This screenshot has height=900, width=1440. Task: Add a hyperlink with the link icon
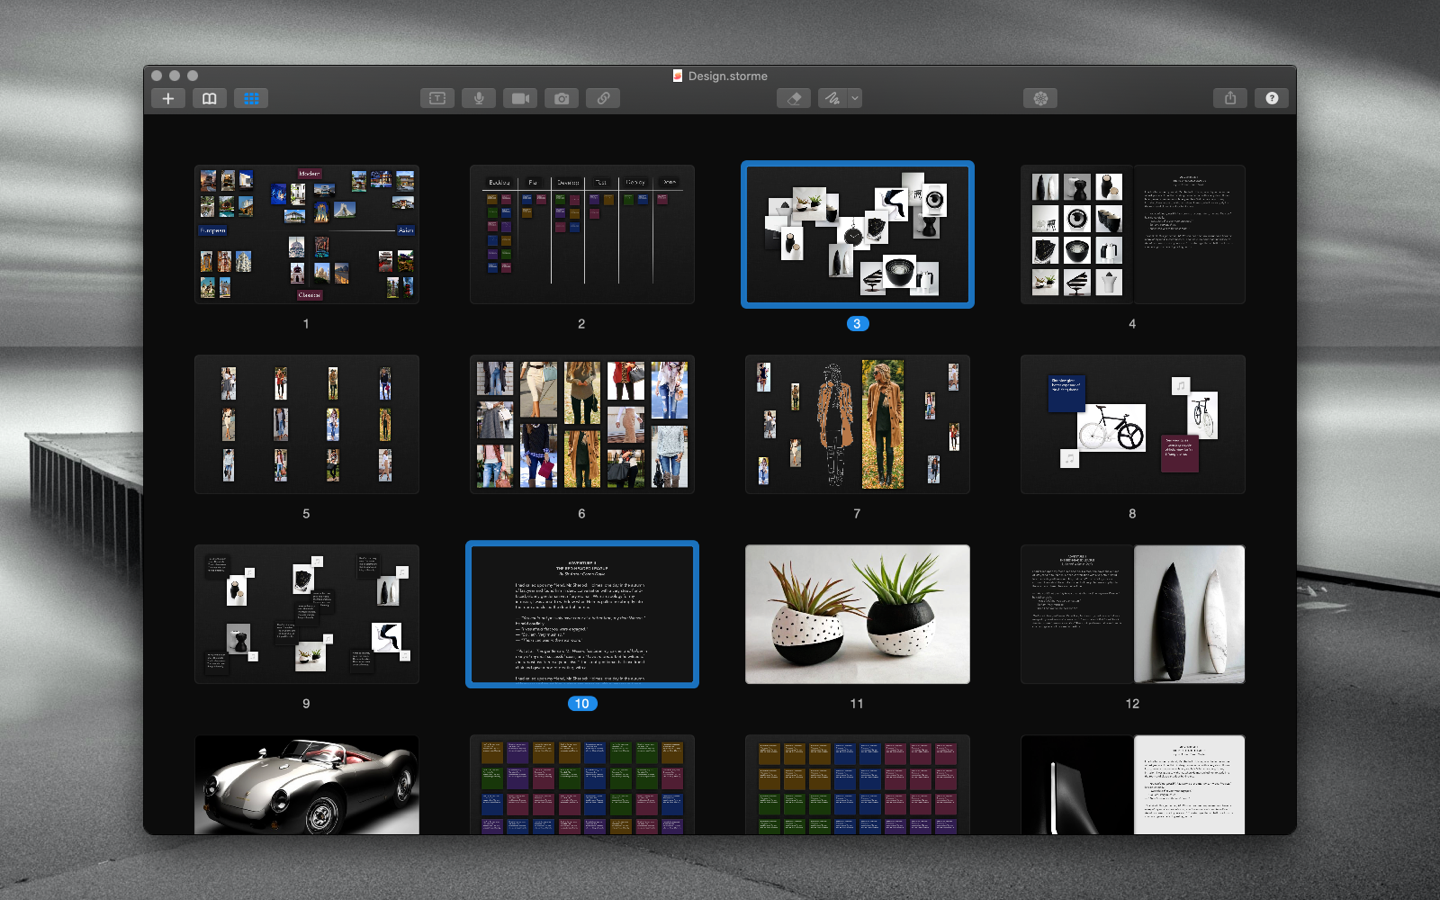coord(602,98)
